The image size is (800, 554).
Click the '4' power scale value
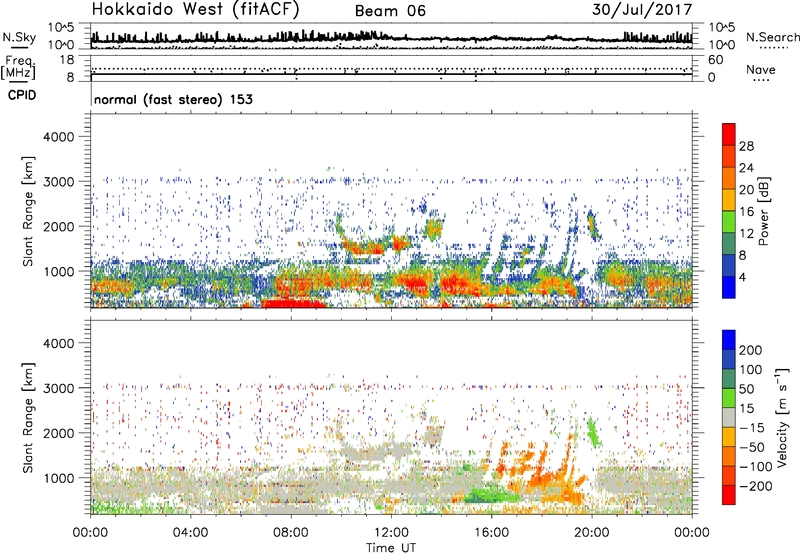[742, 278]
